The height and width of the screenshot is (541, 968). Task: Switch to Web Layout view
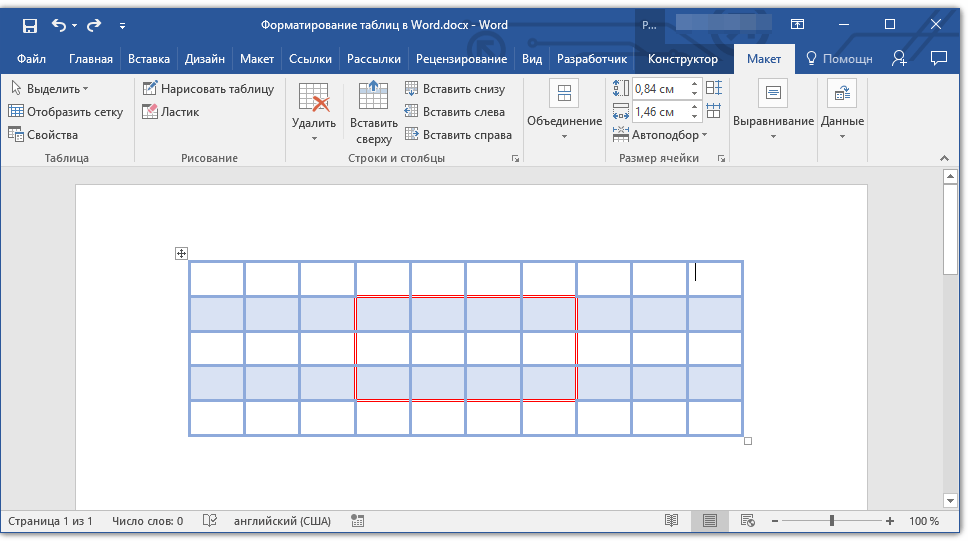(x=748, y=521)
